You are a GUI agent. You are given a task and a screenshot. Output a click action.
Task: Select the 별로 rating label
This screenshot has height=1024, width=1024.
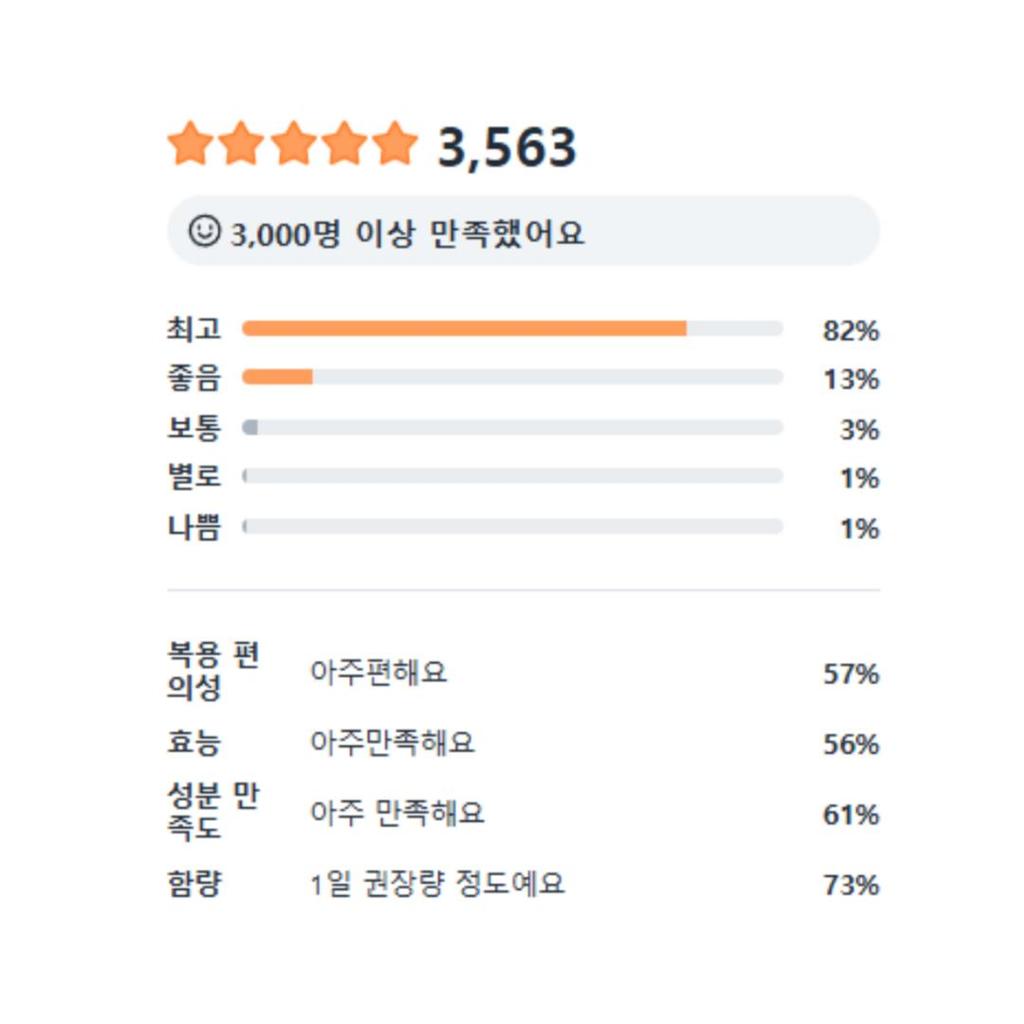point(194,477)
